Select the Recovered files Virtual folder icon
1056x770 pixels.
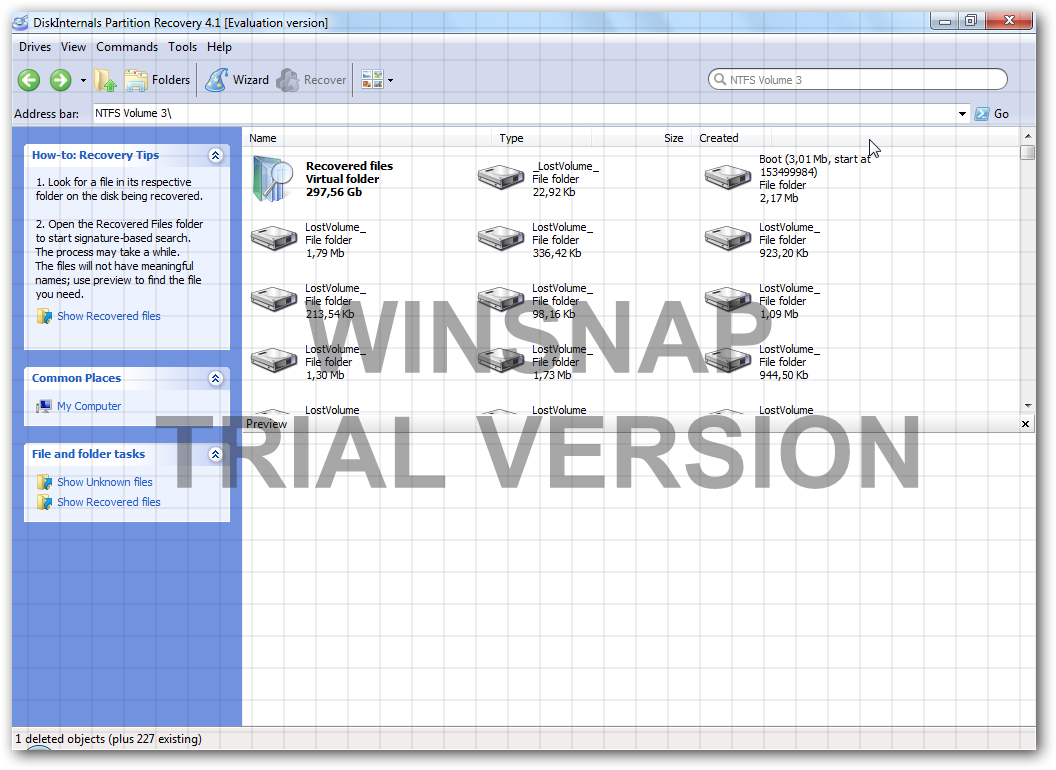(x=273, y=179)
